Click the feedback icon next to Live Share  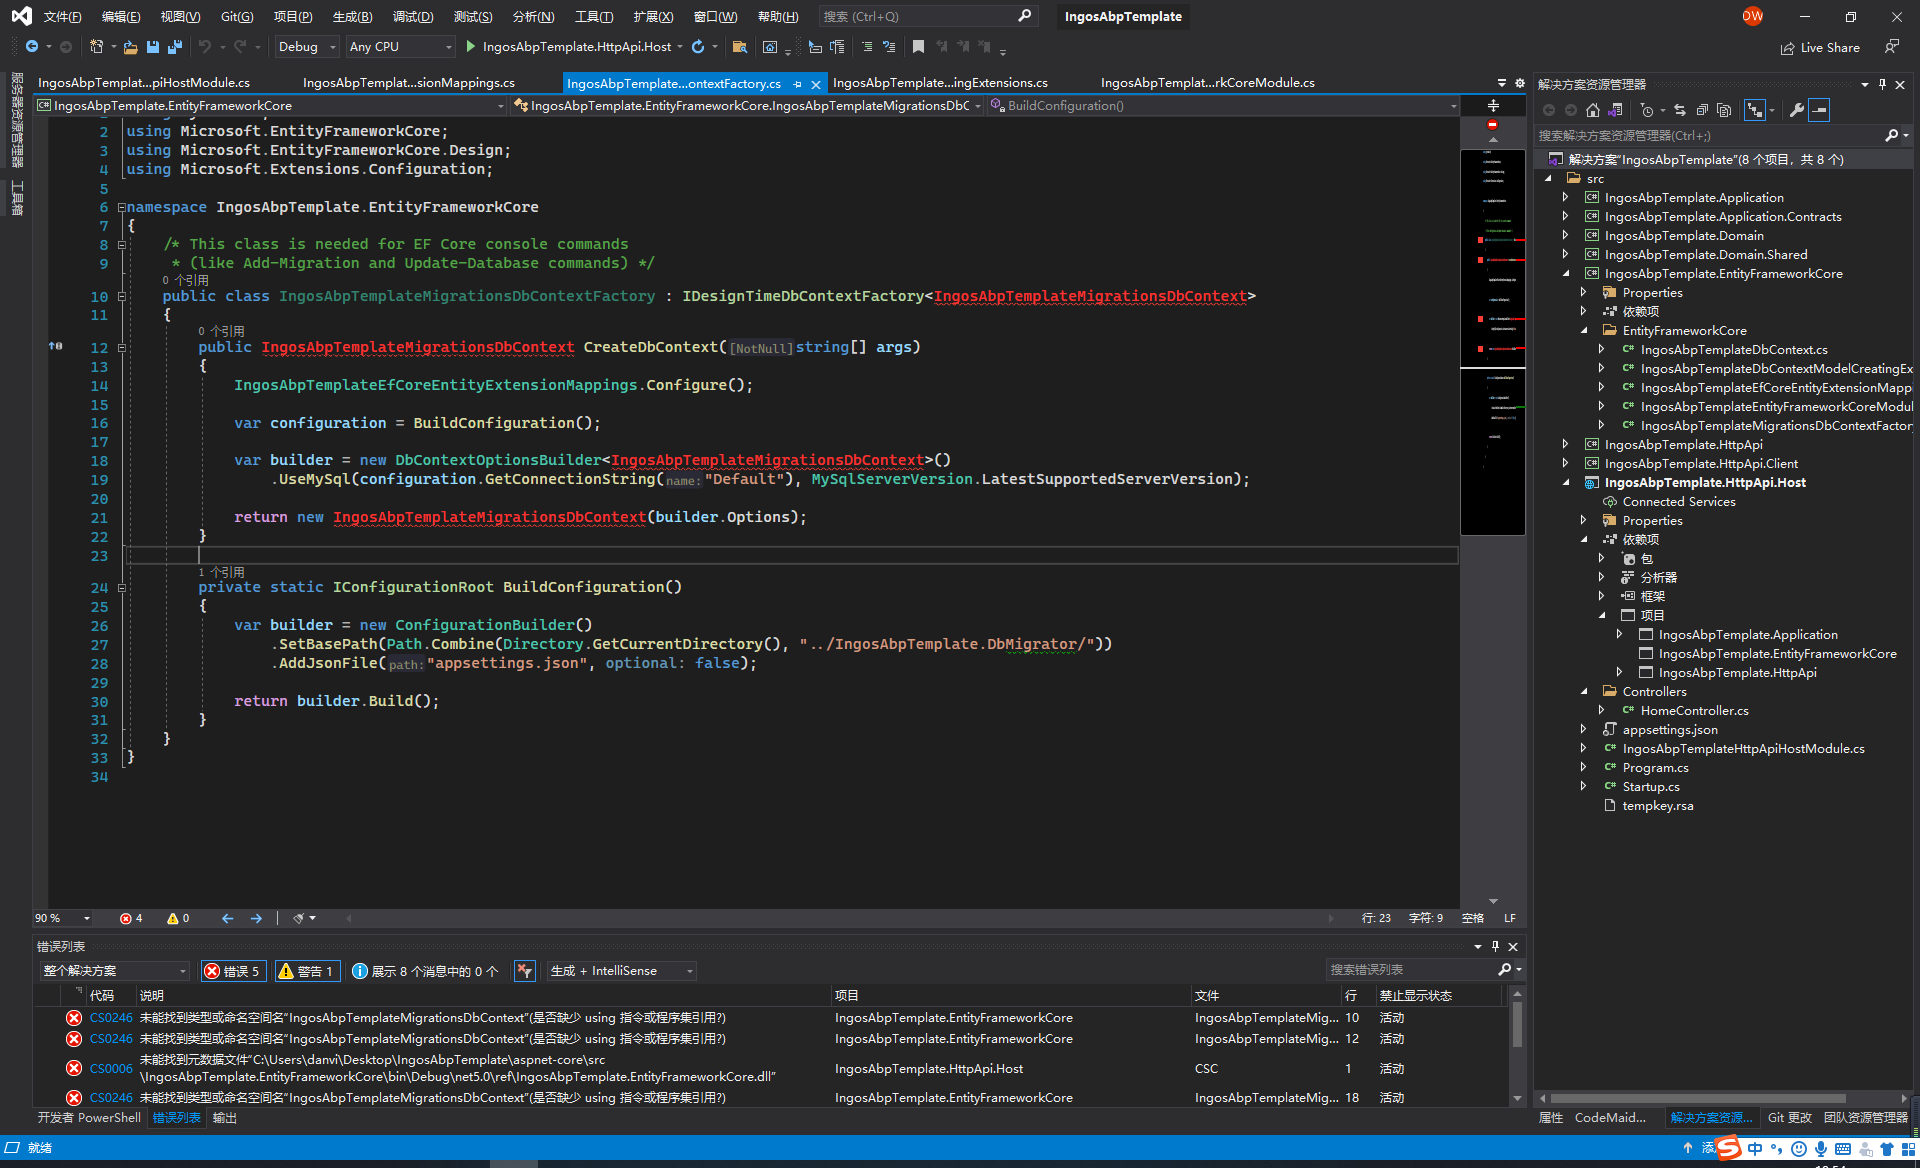(1891, 47)
